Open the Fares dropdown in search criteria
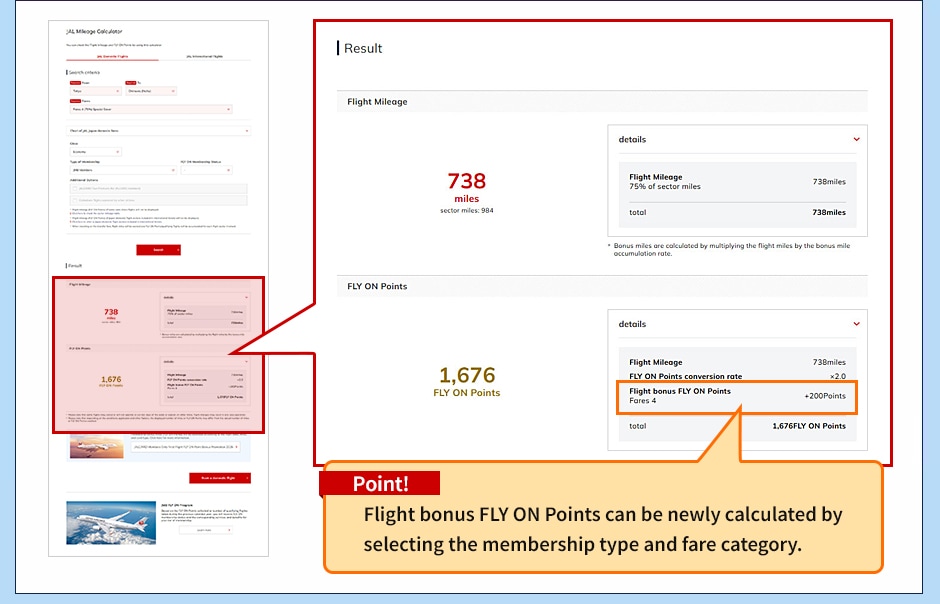This screenshot has height=604, width=940. [150, 110]
